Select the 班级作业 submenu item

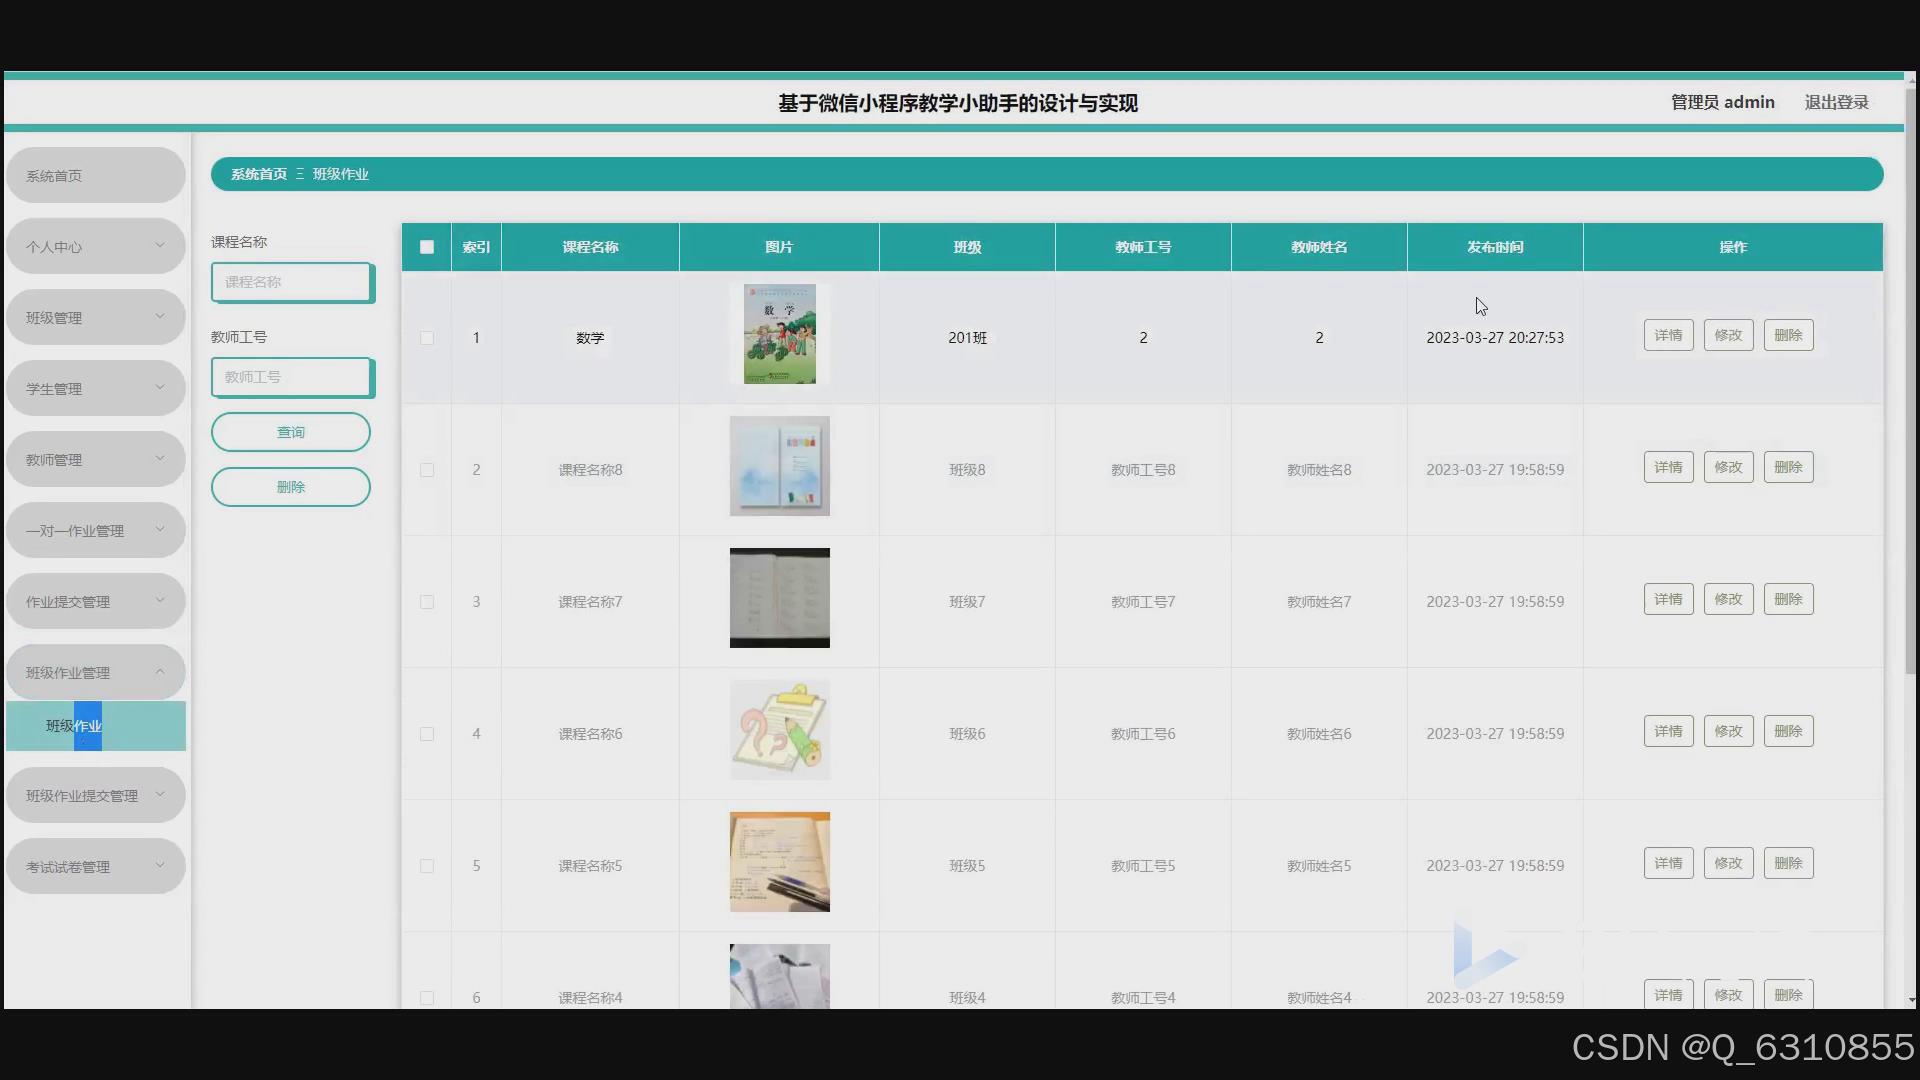(95, 726)
